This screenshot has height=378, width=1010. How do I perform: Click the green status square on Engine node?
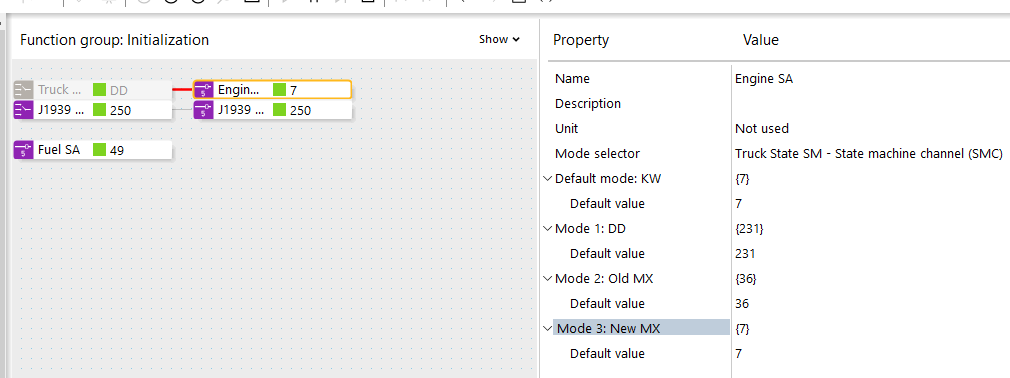[x=280, y=90]
